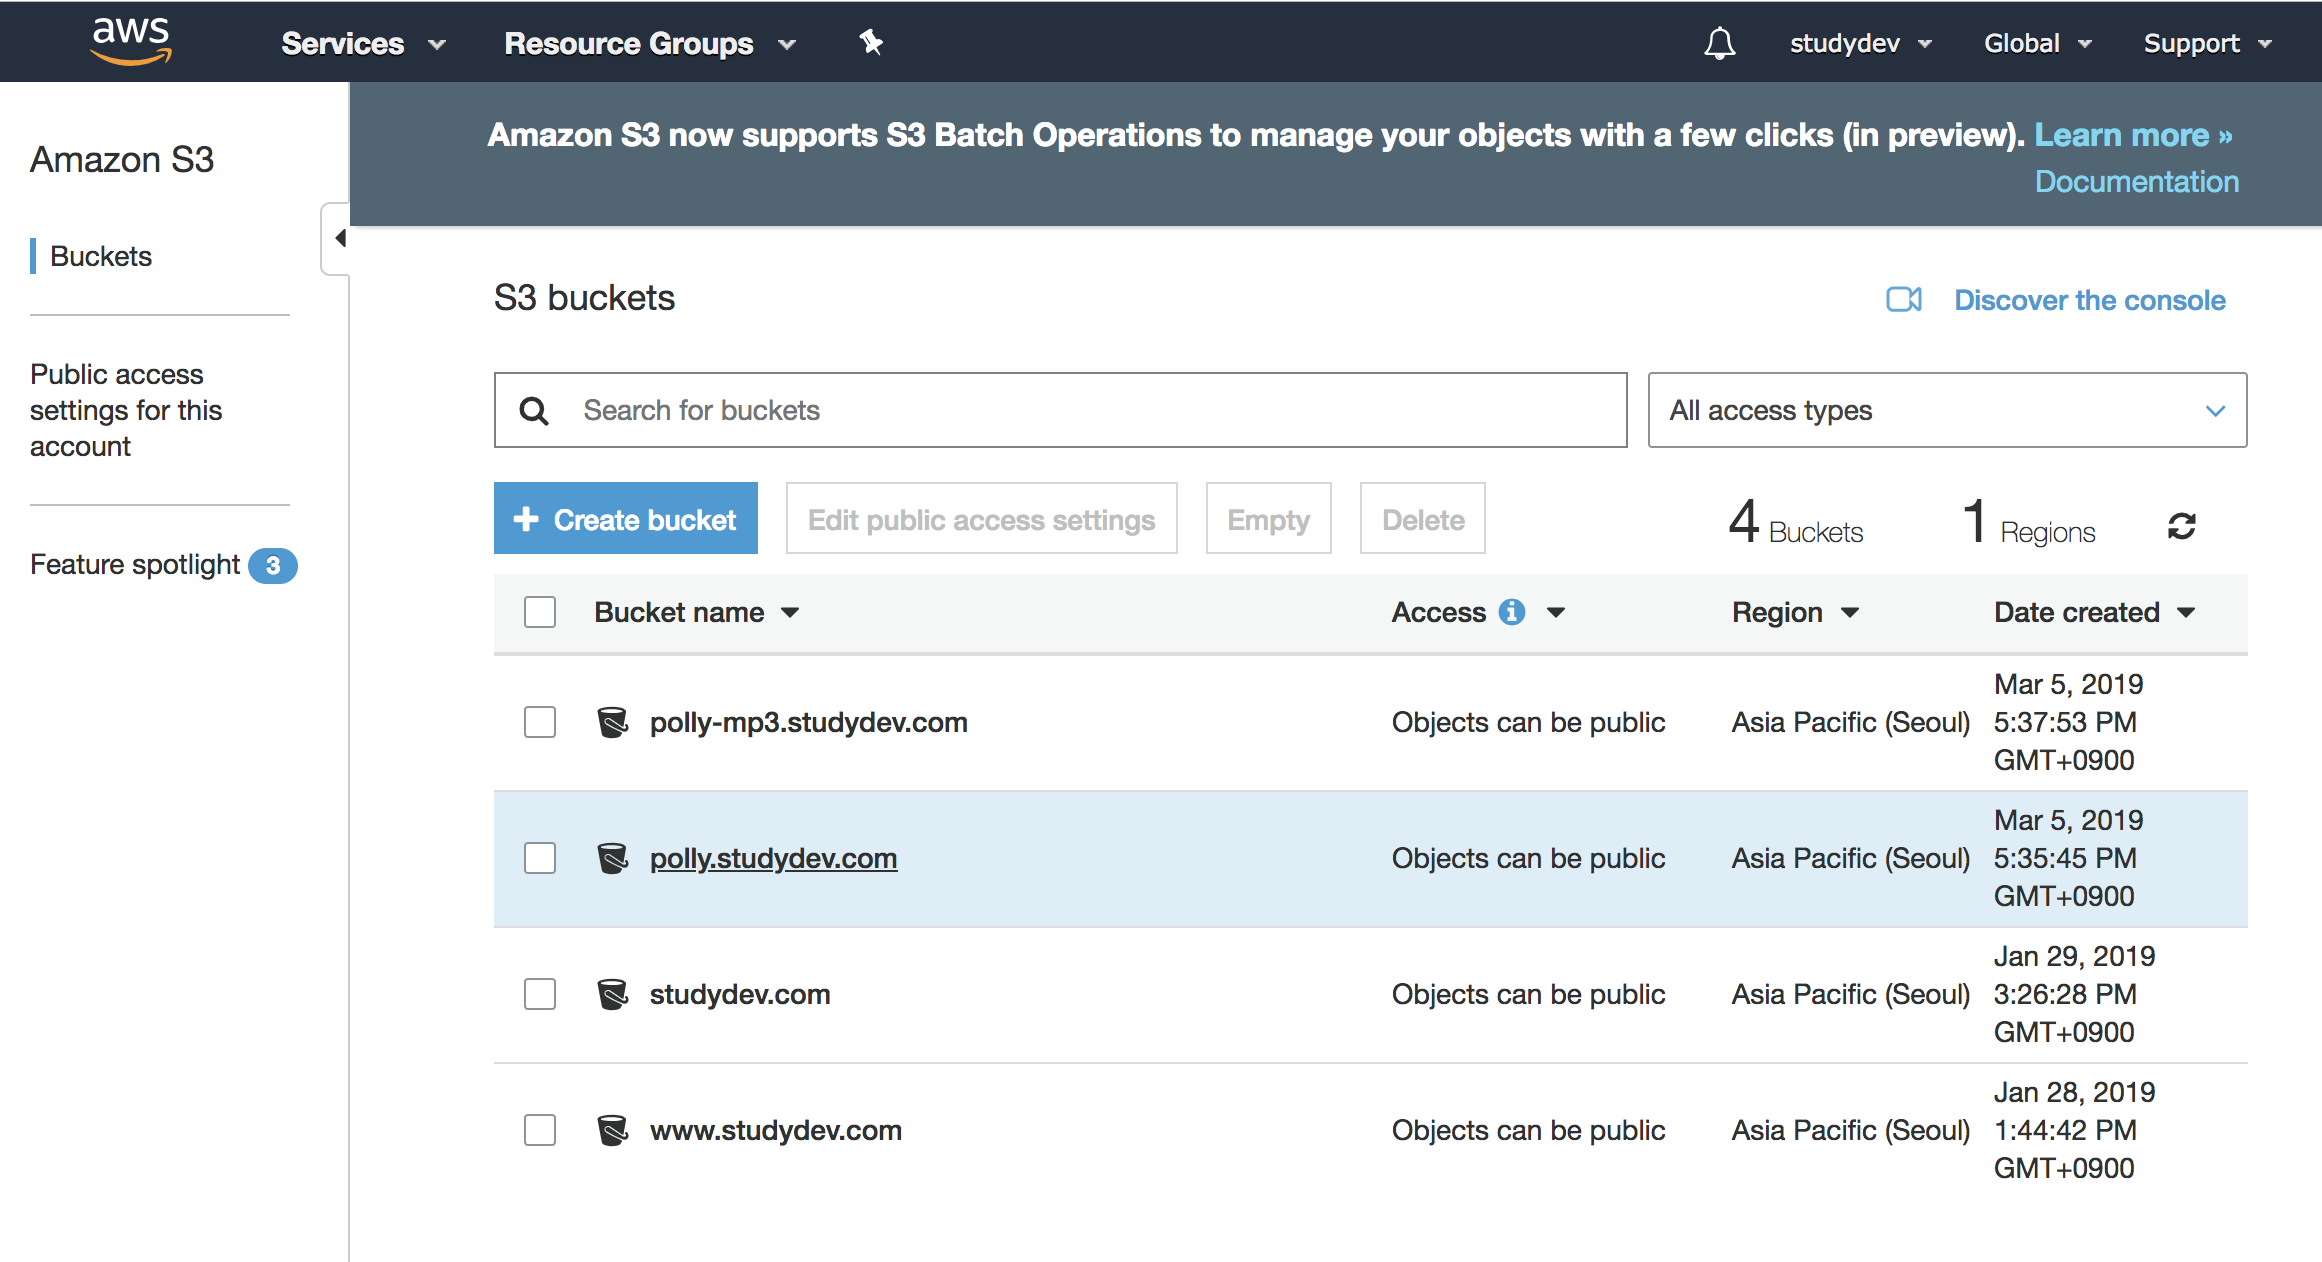Open the Documentation link
2322x1262 pixels.
[2137, 181]
